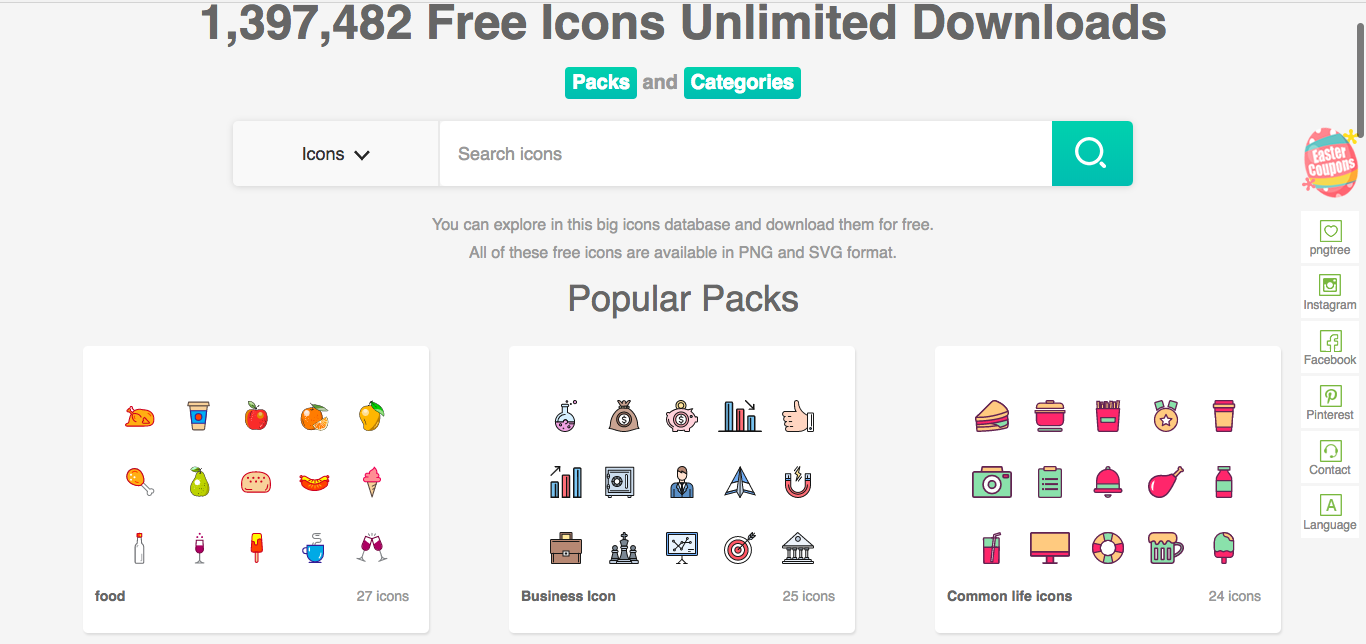1366x644 pixels.
Task: Click the Easter Coupons egg badge
Action: coord(1331,161)
